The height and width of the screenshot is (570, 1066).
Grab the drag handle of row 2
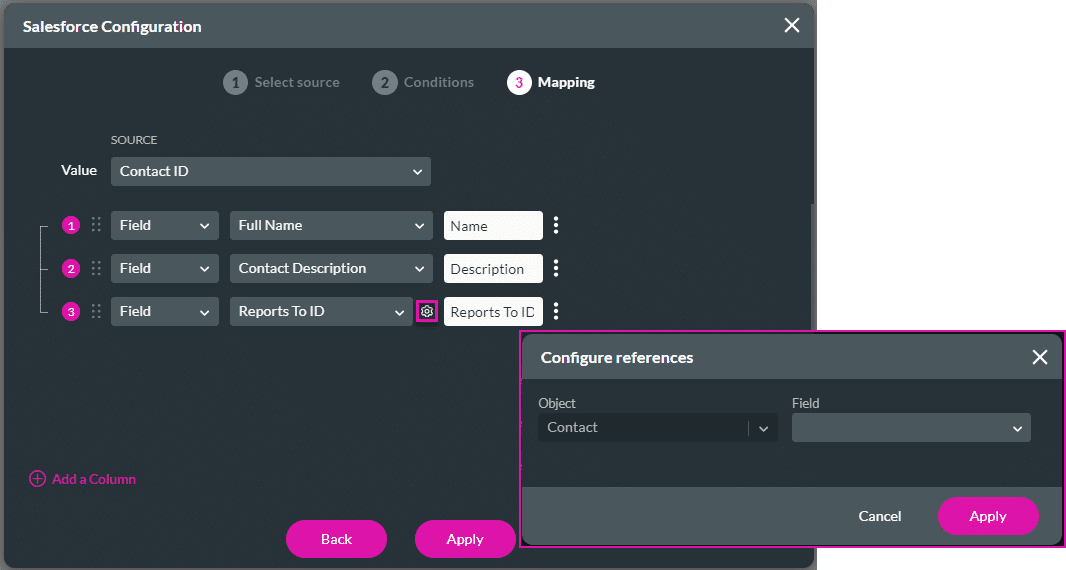coord(96,269)
